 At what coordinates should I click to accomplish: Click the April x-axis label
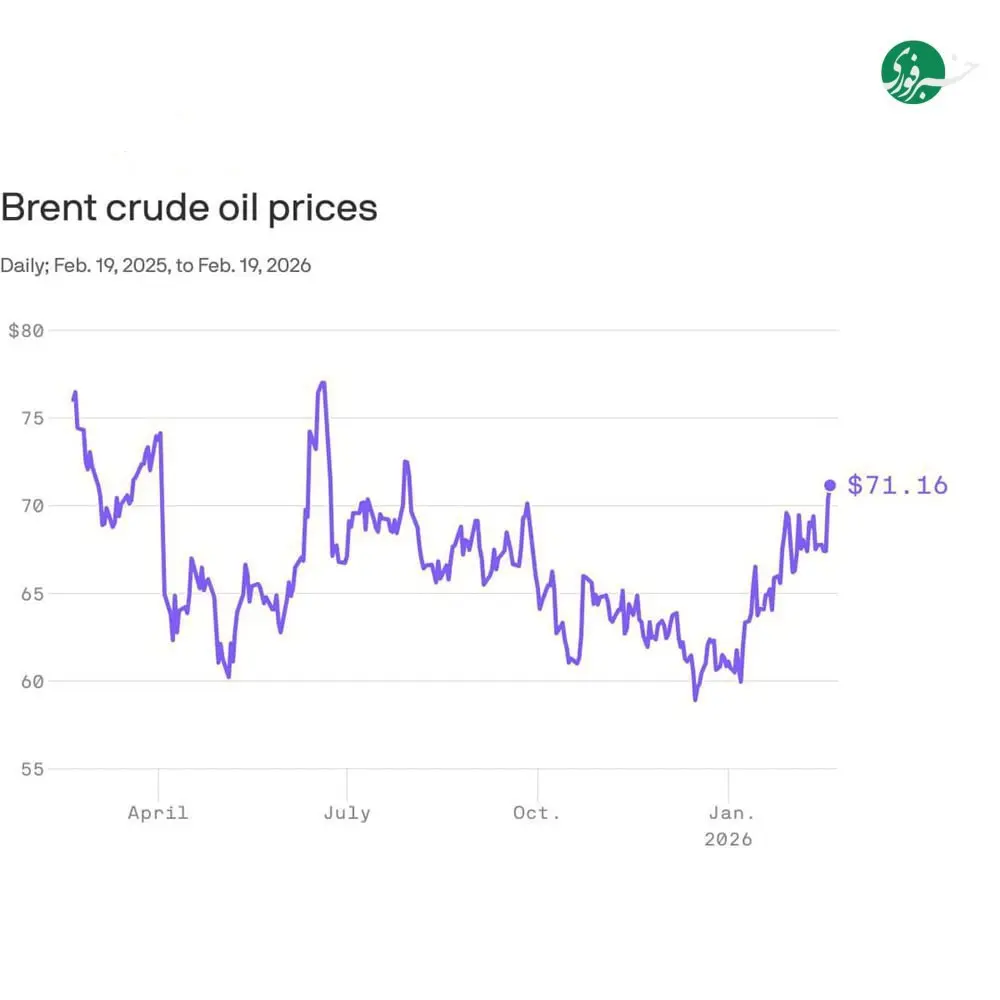pos(158,813)
